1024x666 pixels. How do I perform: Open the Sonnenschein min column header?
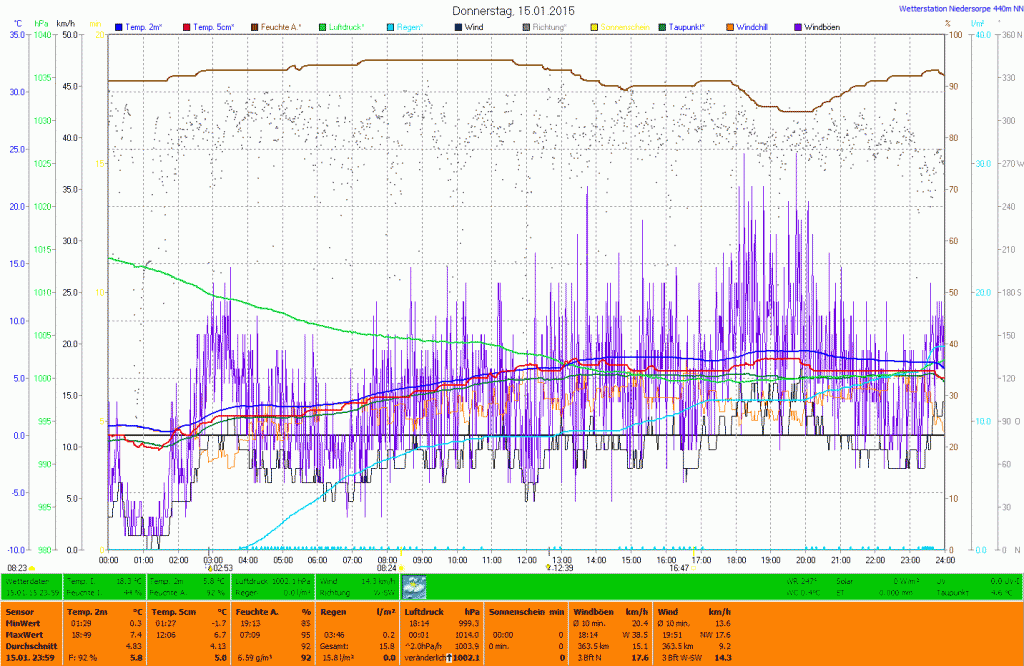point(527,610)
